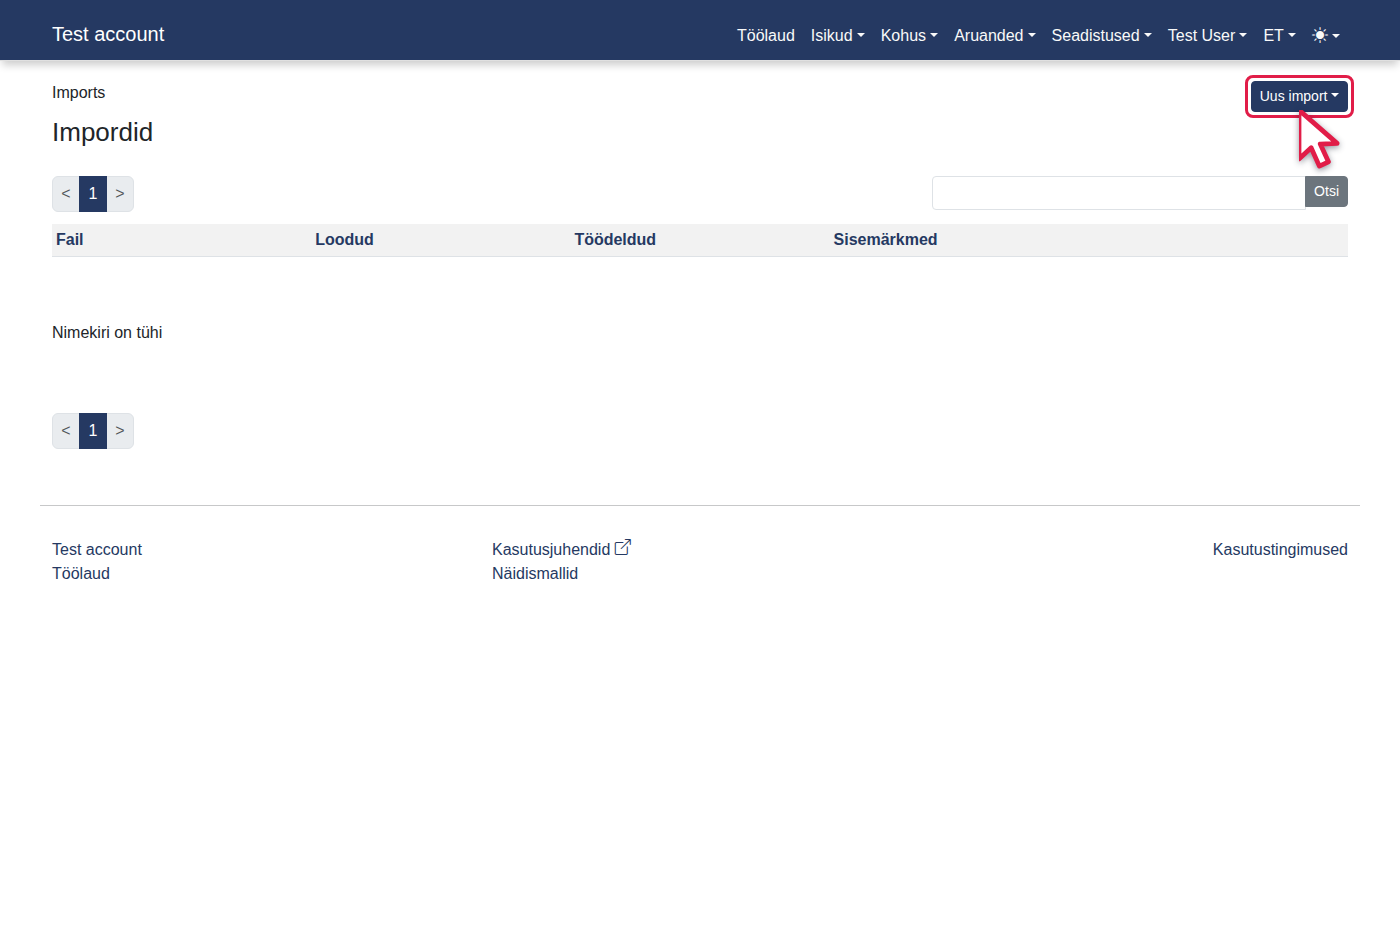The width and height of the screenshot is (1400, 940).
Task: Sort by the Fail column header
Action: click(x=70, y=240)
